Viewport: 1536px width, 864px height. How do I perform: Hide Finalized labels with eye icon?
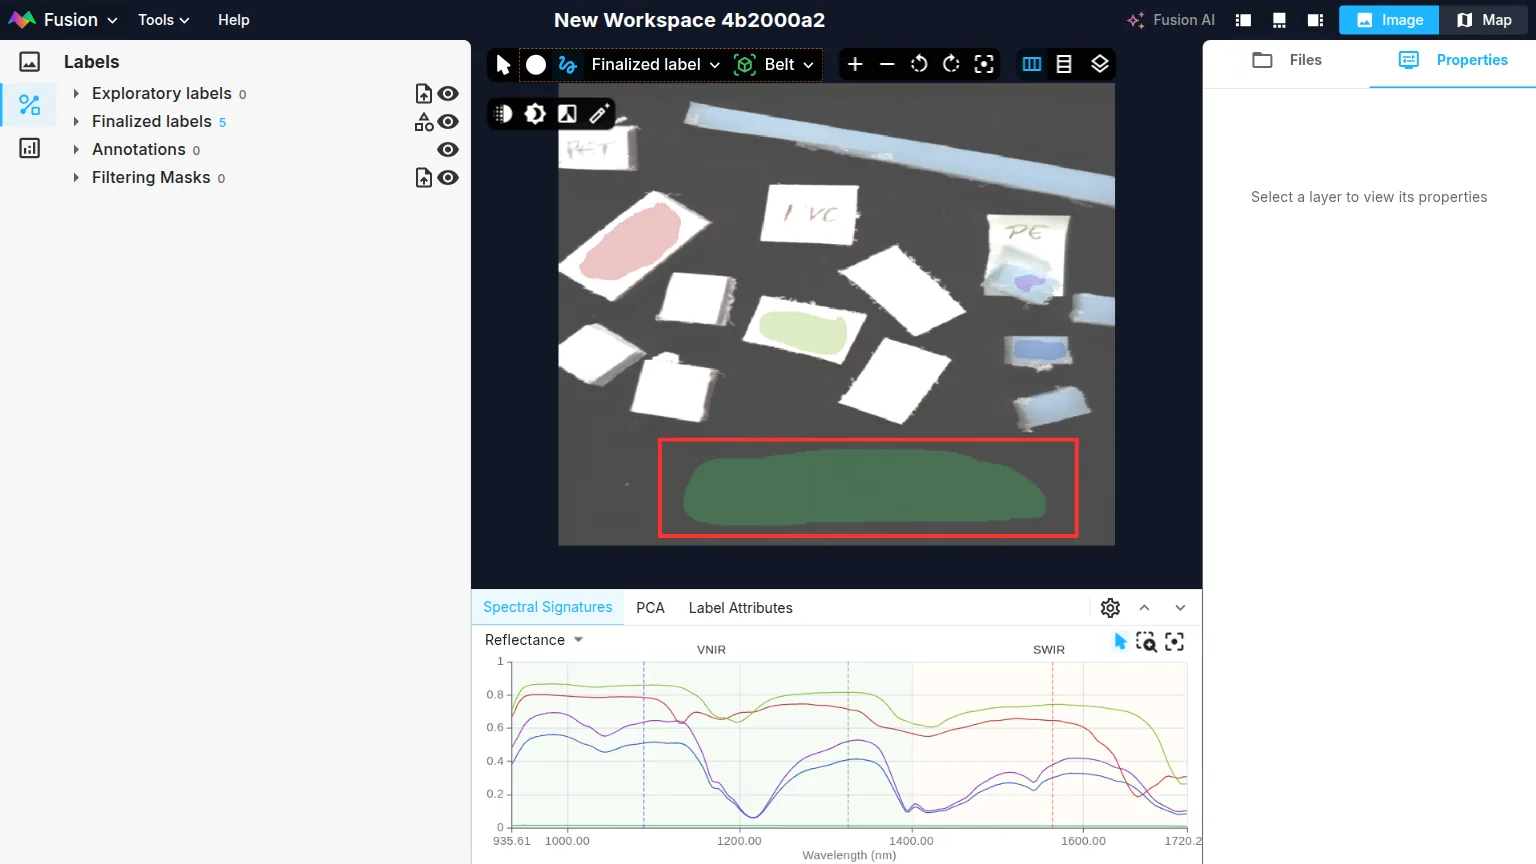[448, 122]
